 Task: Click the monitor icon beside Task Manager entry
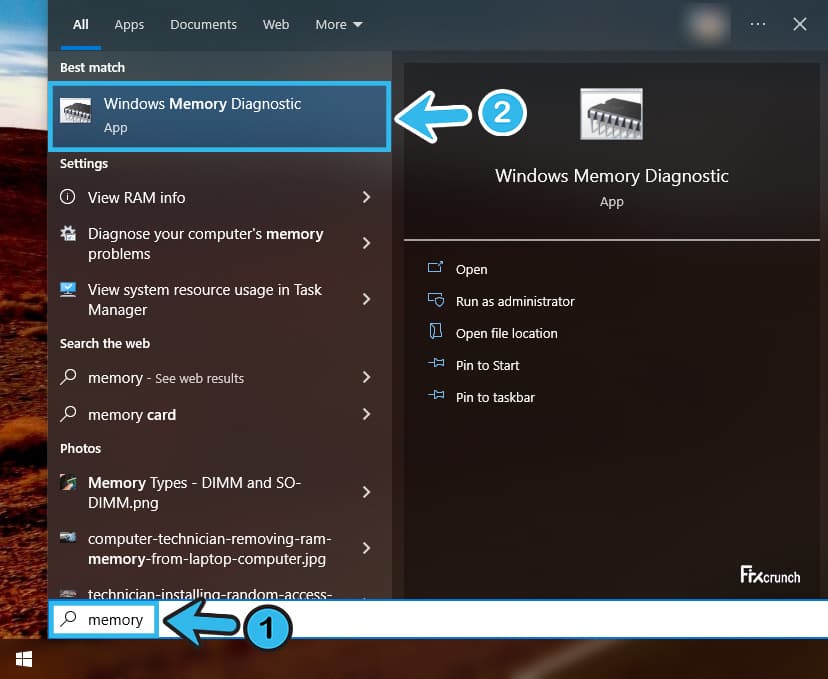(68, 289)
